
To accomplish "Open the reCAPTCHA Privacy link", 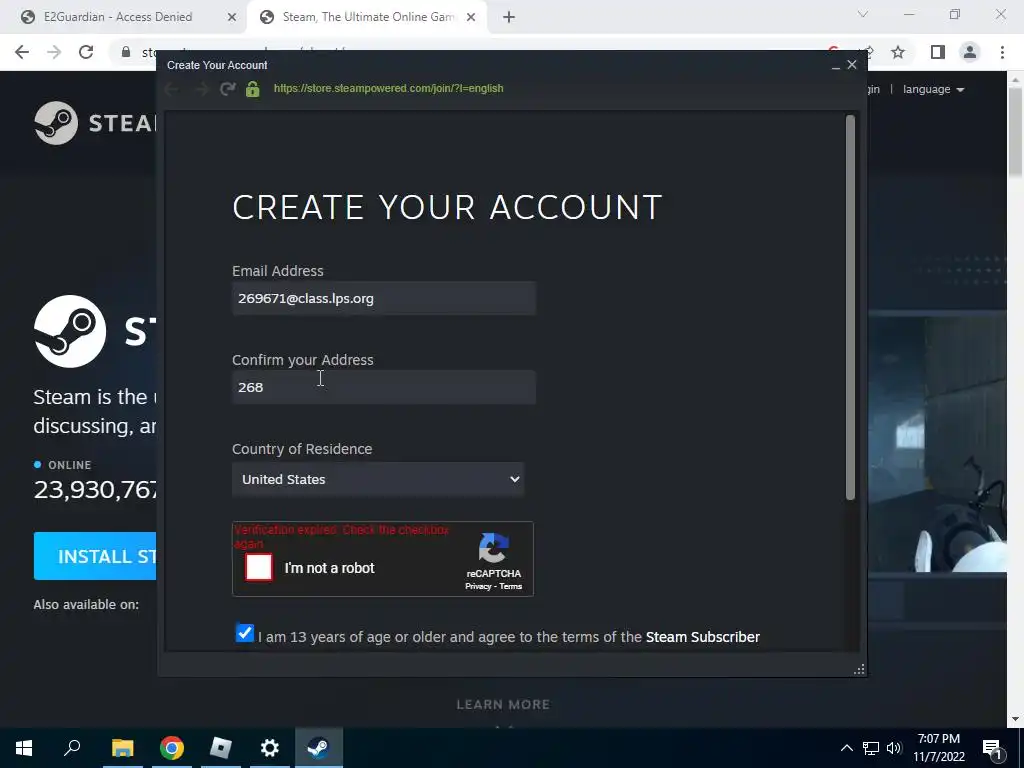I will tap(478, 586).
